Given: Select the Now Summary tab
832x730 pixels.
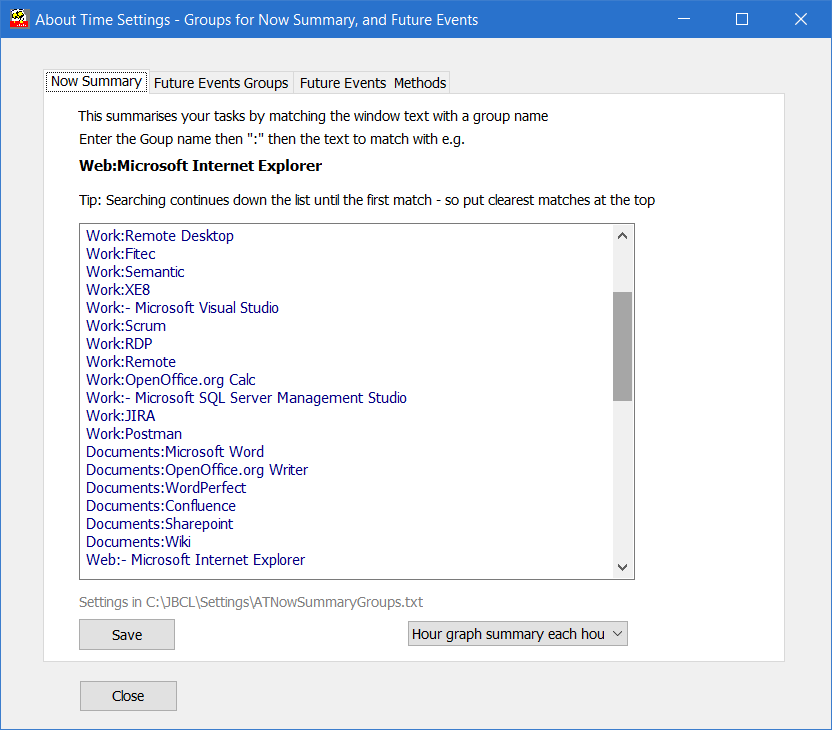Looking at the screenshot, I should coord(95,82).
